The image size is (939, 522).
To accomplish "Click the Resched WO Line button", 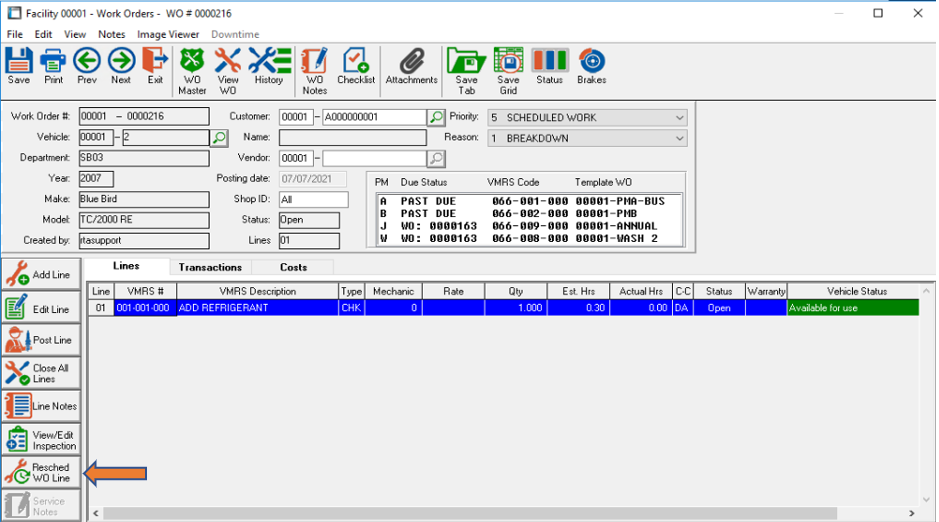I will click(41, 472).
